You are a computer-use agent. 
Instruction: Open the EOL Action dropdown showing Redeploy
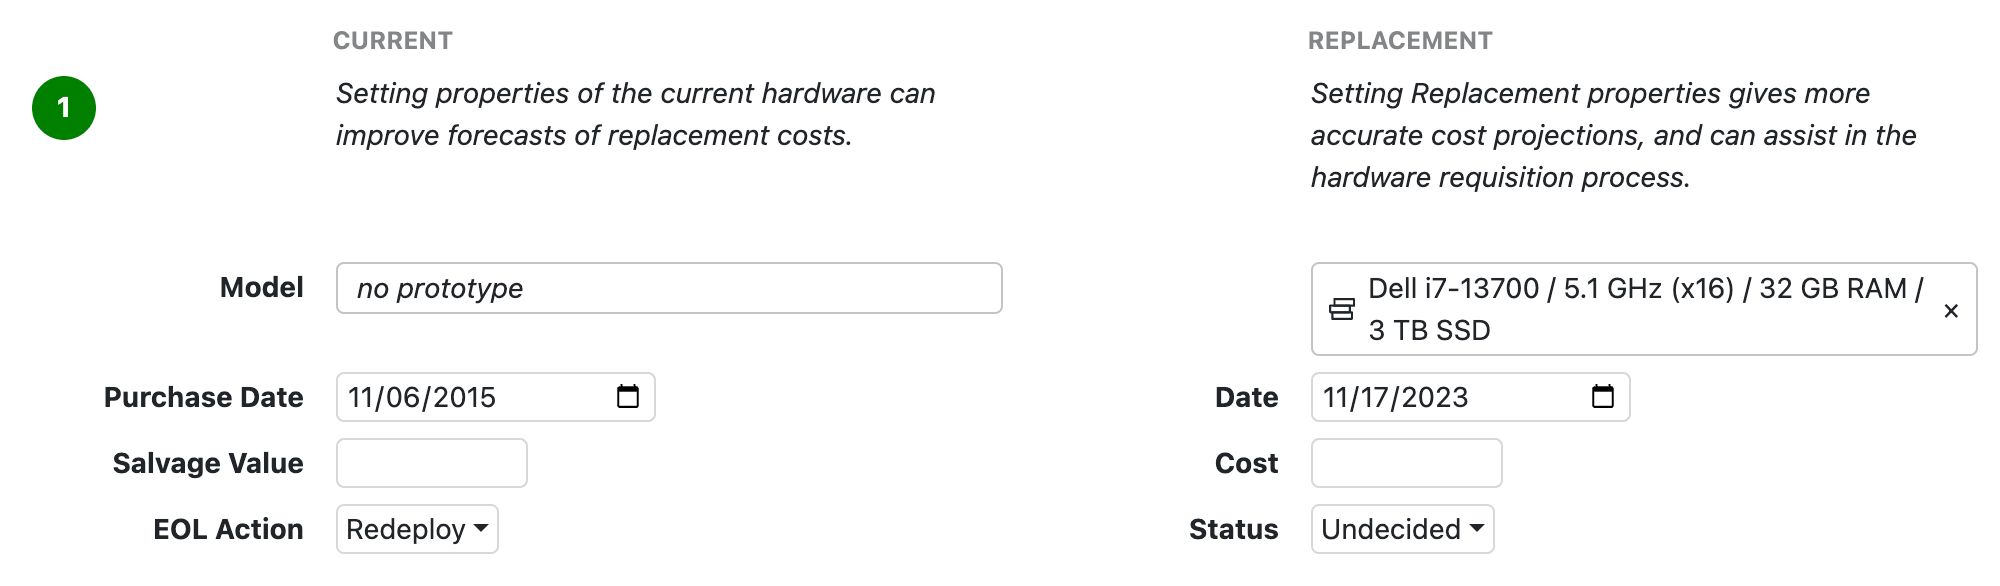[416, 529]
